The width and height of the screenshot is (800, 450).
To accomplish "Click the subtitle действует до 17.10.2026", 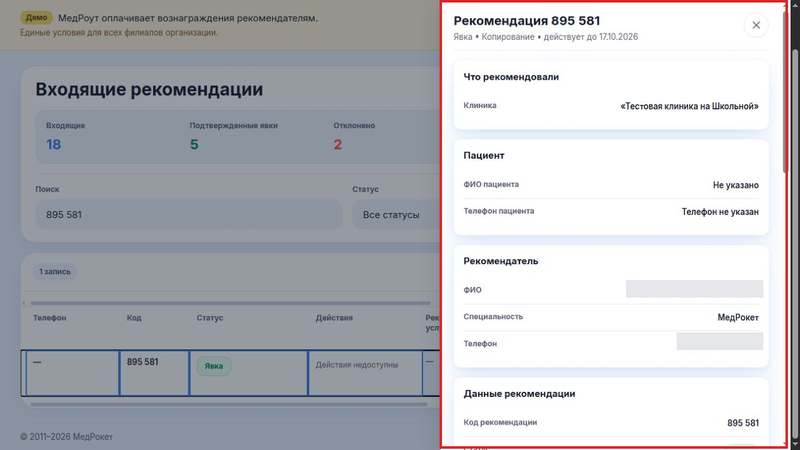I will 590,37.
